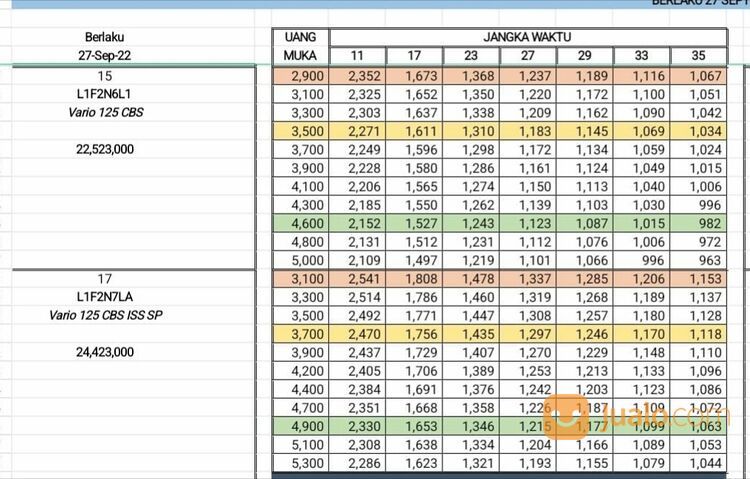Select the down payment cell "5,000"
The image size is (750, 479).
[x=301, y=260]
